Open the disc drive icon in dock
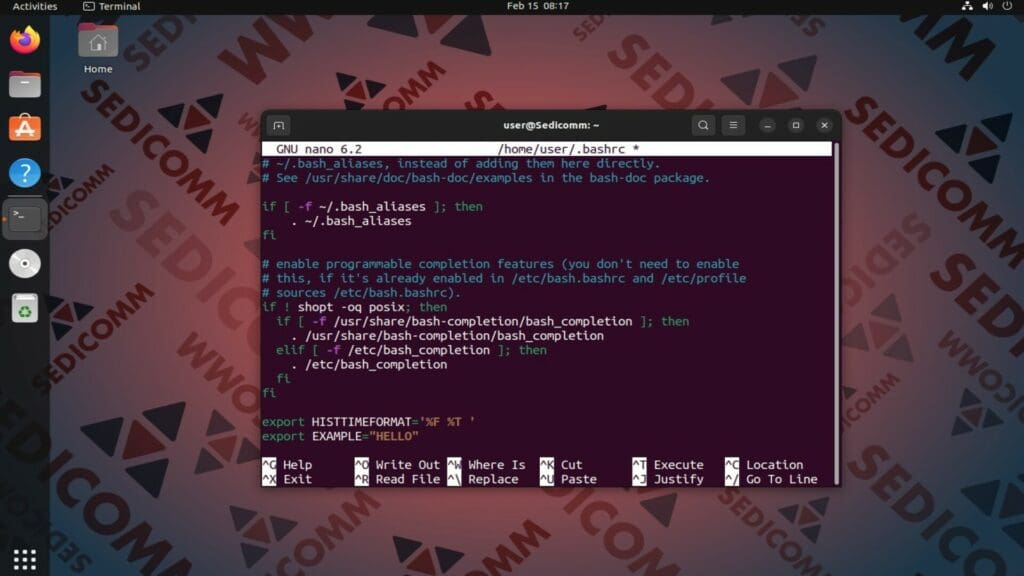The image size is (1024, 576). 25,263
